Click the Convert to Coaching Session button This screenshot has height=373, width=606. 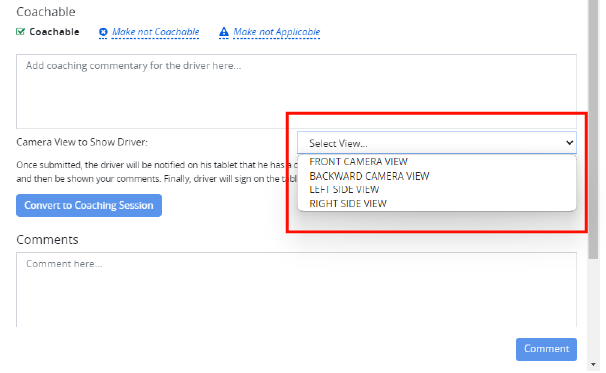point(89,205)
